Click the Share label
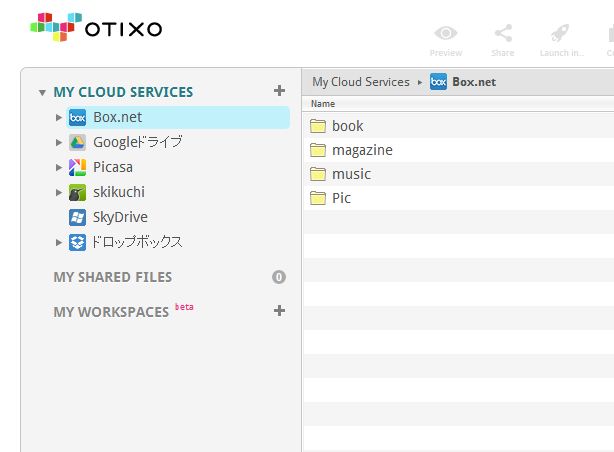The image size is (614, 452). 503,53
